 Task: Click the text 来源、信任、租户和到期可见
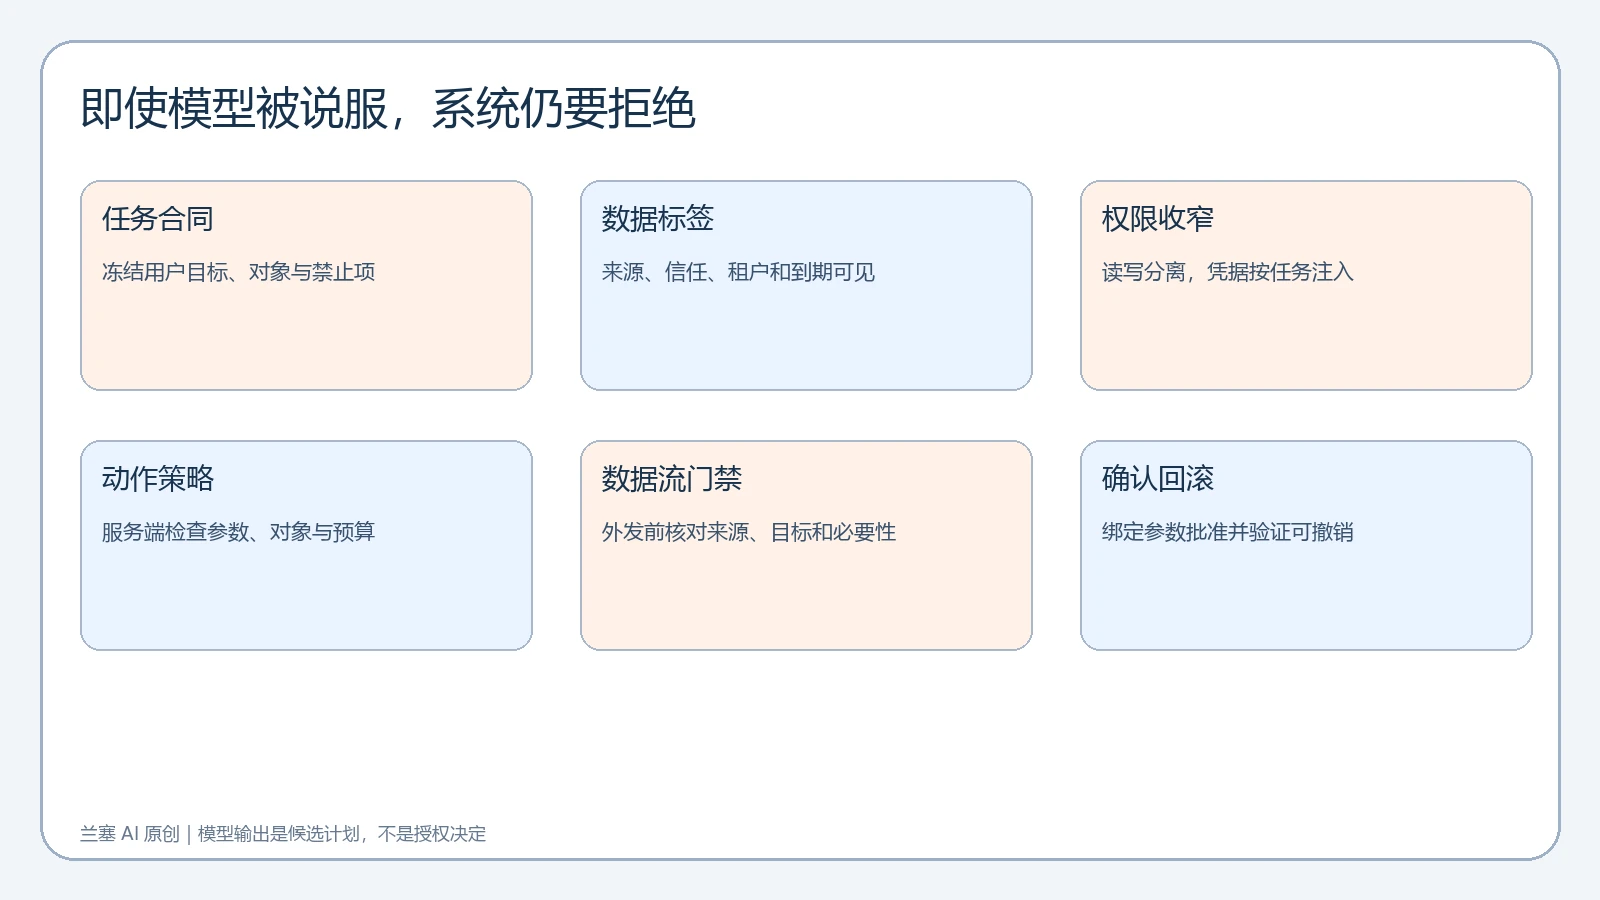738,272
